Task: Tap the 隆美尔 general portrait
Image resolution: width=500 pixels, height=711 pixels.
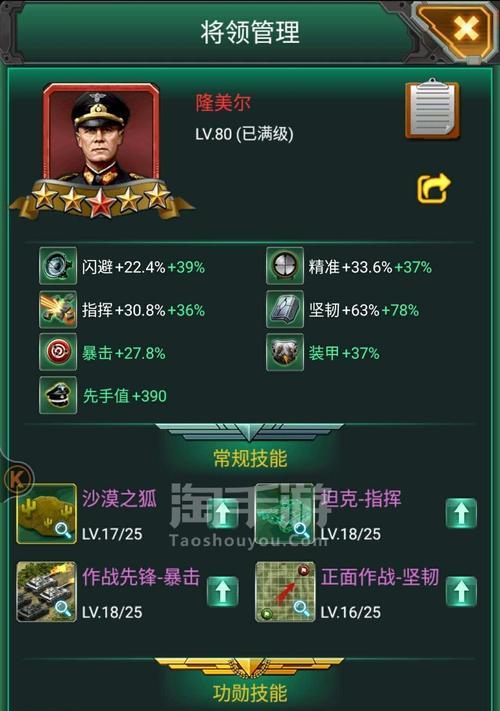Action: pos(101,135)
